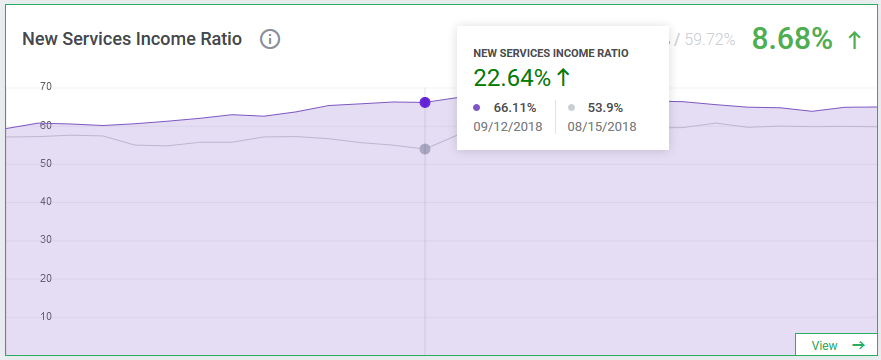
Task: Open the View button
Action: click(837, 345)
